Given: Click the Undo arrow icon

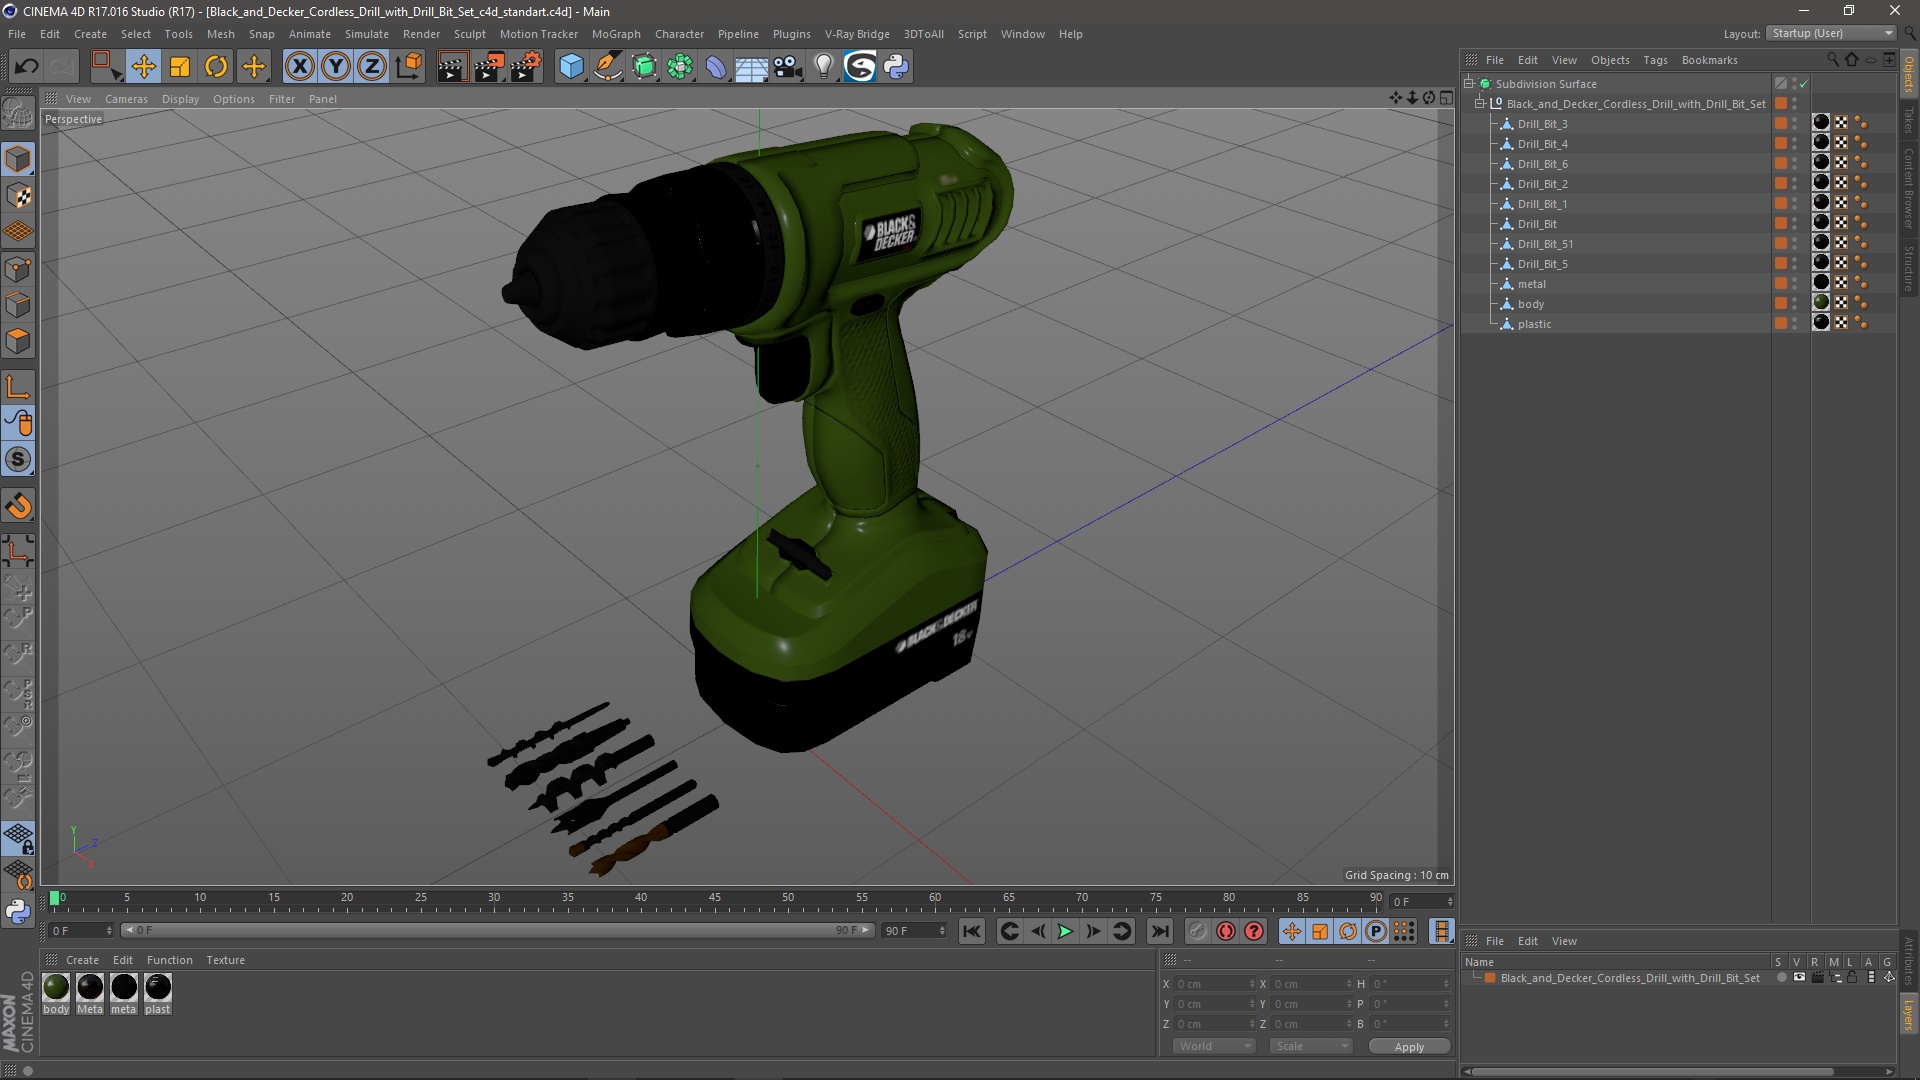Looking at the screenshot, I should pyautogui.click(x=27, y=67).
